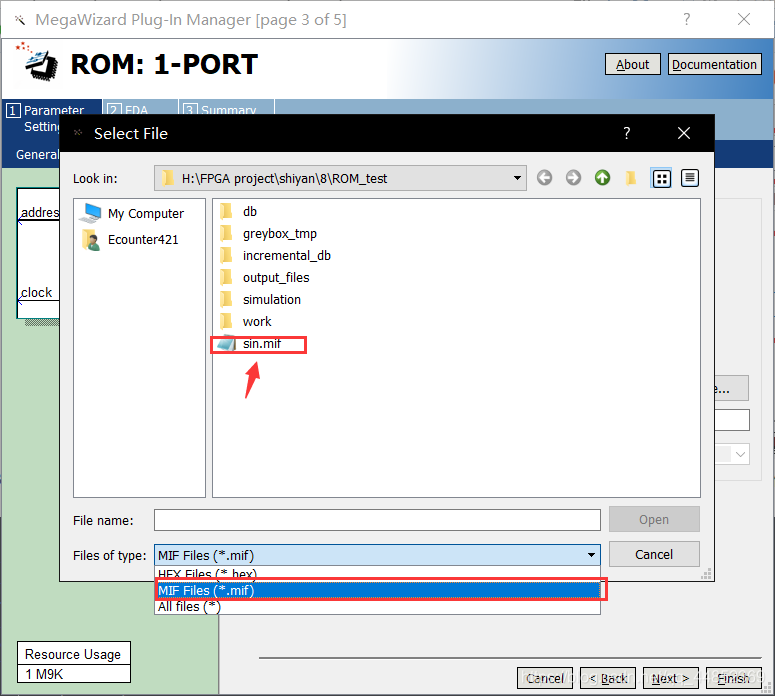Select My Computer in the sidebar
This screenshot has height=696, width=775.
(x=133, y=214)
